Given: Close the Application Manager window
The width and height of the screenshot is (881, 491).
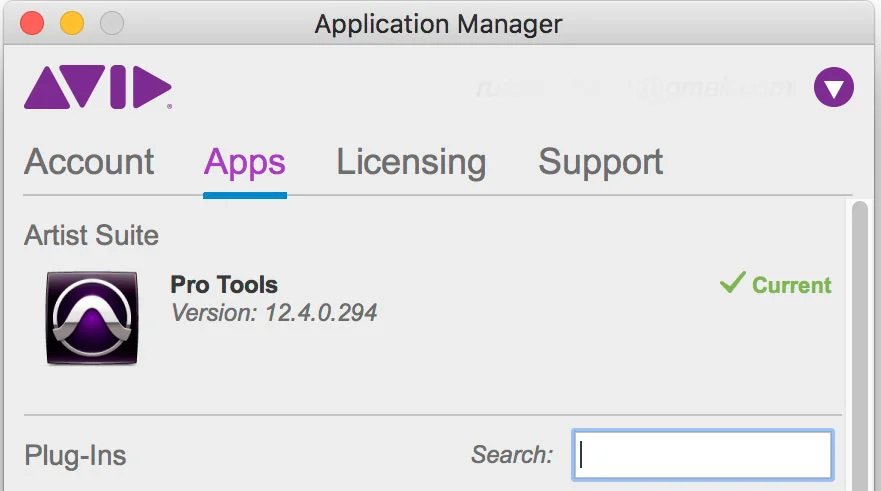Looking at the screenshot, I should [32, 24].
